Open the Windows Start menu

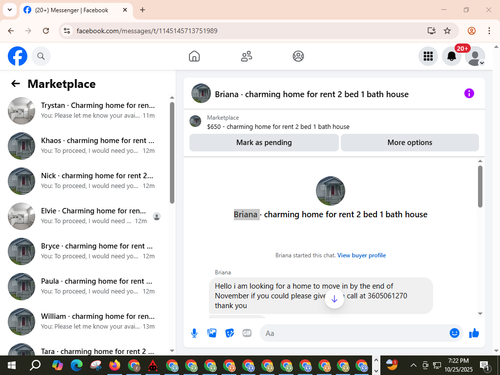[x=11, y=365]
